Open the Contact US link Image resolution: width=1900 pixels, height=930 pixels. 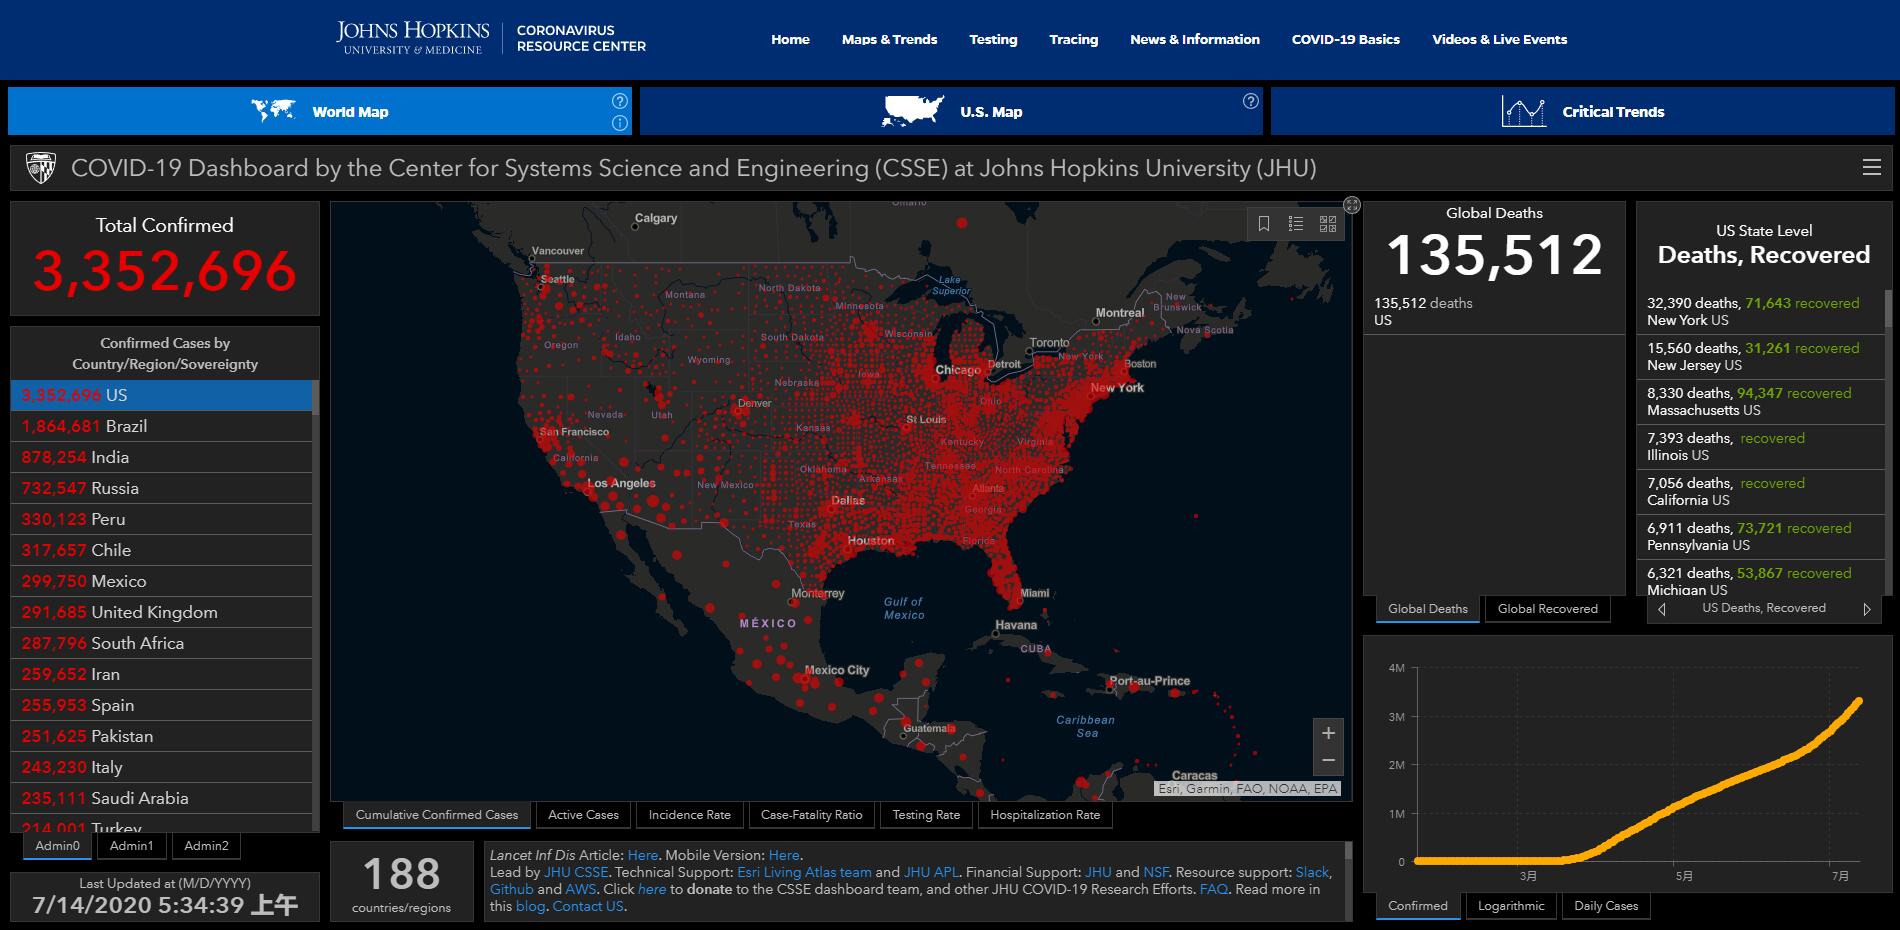pos(588,906)
